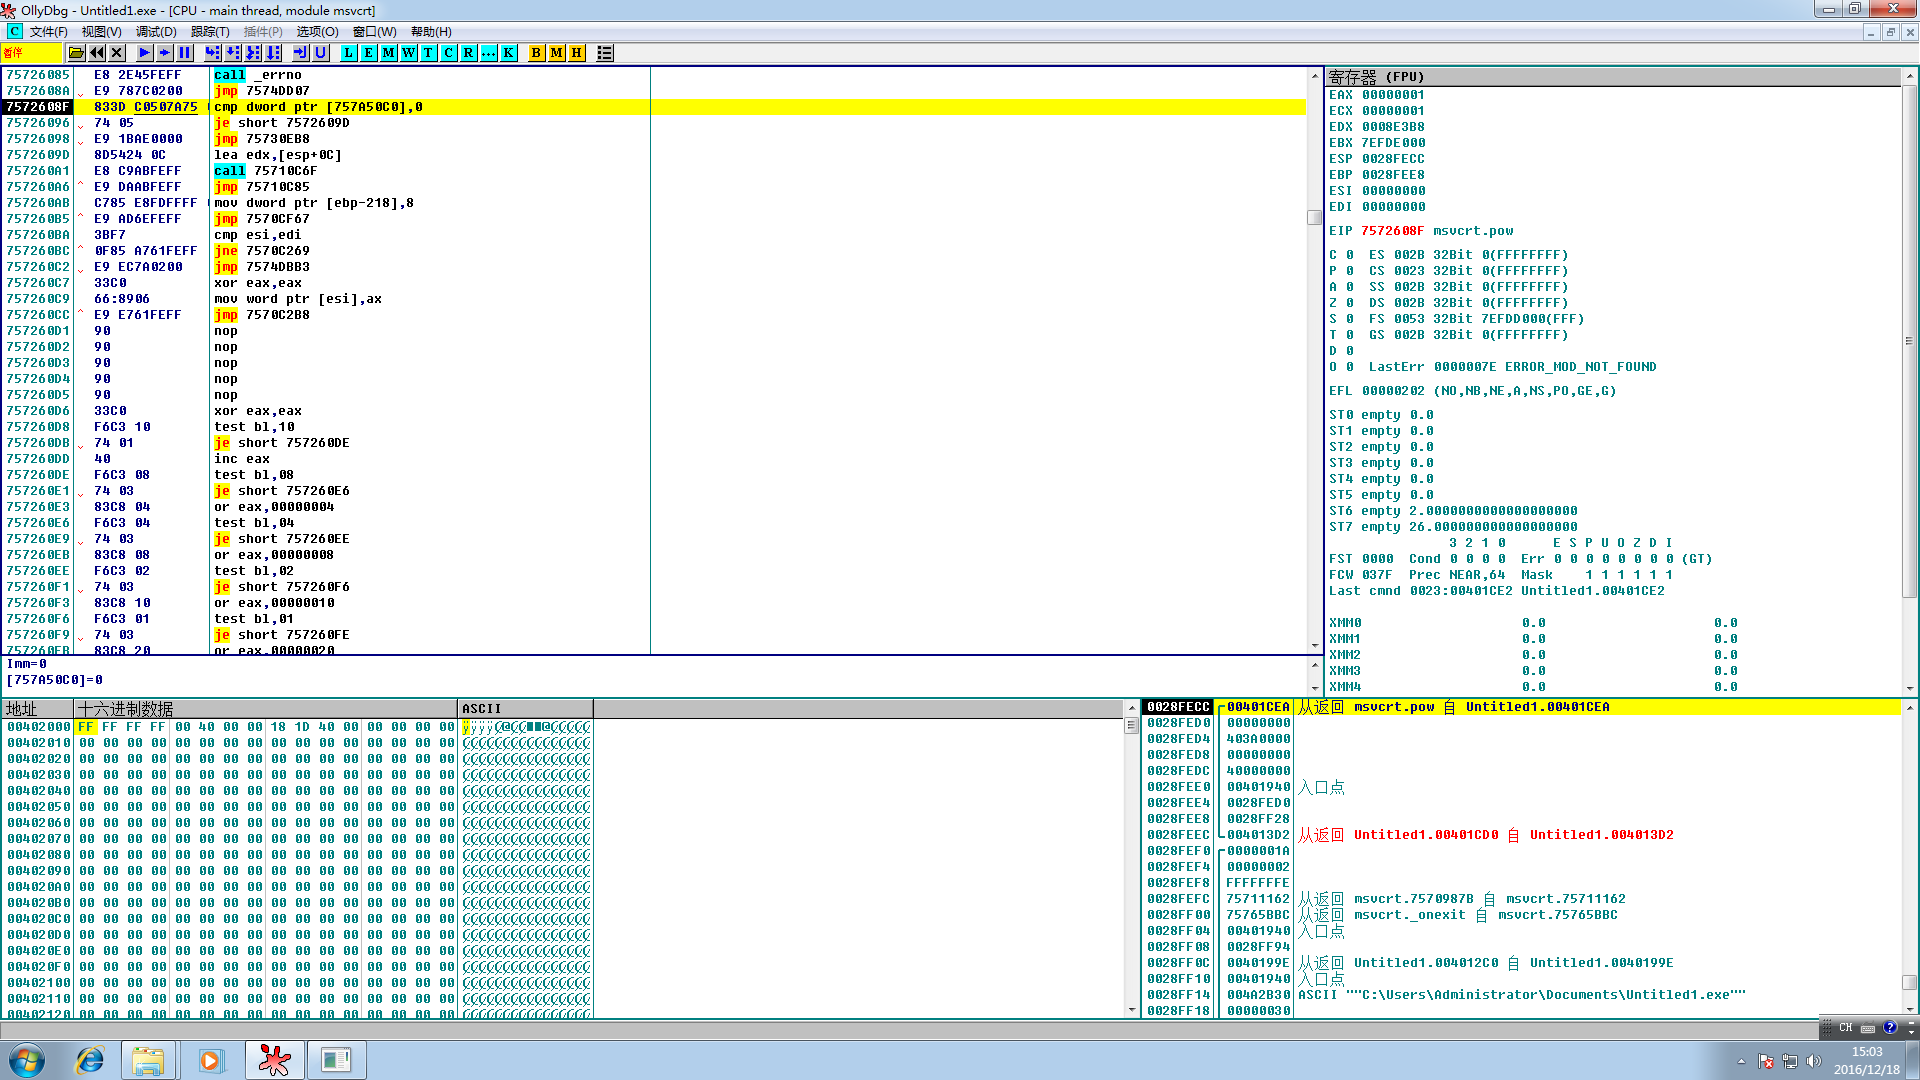This screenshot has width=1920, height=1080.
Task: Click the Restart program rewind icon
Action: pyautogui.click(x=97, y=53)
